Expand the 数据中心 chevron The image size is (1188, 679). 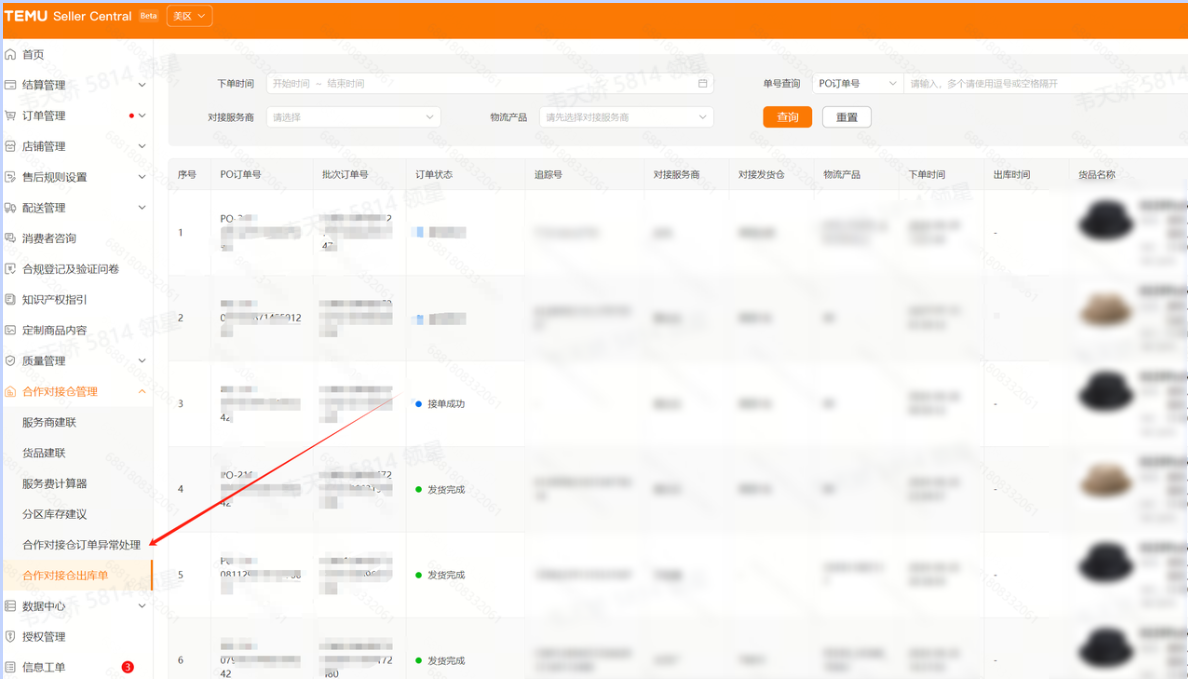pos(142,606)
